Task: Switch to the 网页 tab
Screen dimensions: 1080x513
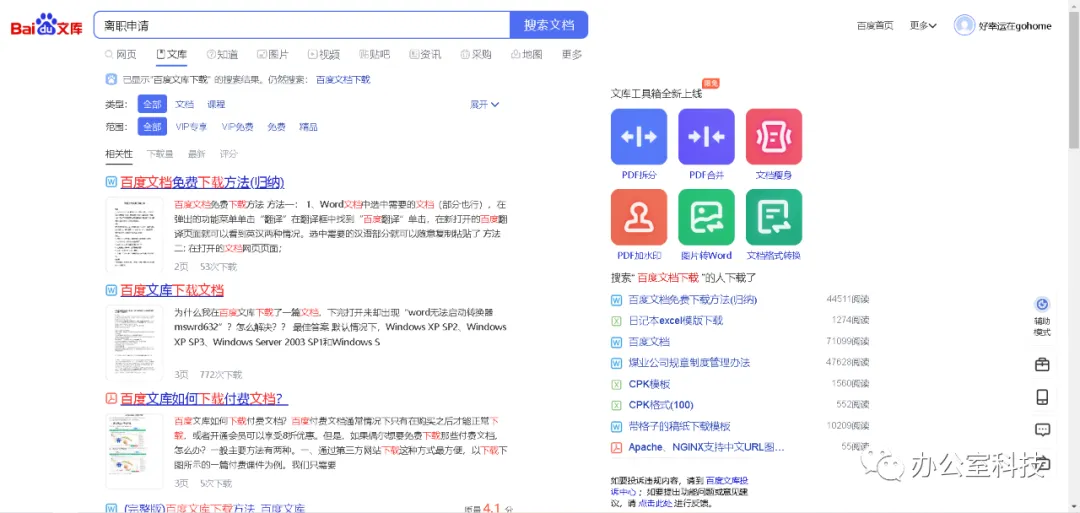Action: [x=121, y=54]
